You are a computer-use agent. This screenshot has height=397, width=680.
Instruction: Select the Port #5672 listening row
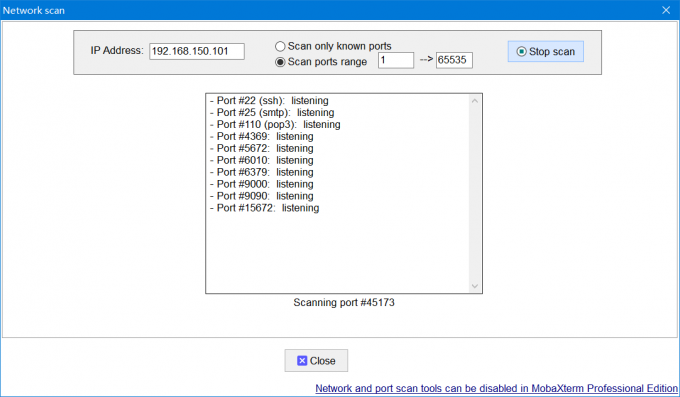pos(262,148)
